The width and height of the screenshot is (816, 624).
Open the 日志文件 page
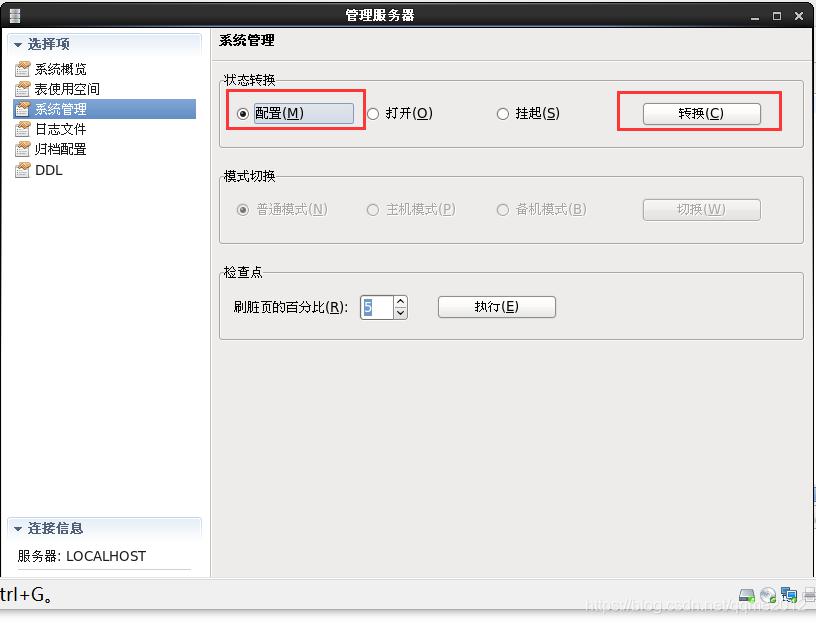click(x=60, y=129)
